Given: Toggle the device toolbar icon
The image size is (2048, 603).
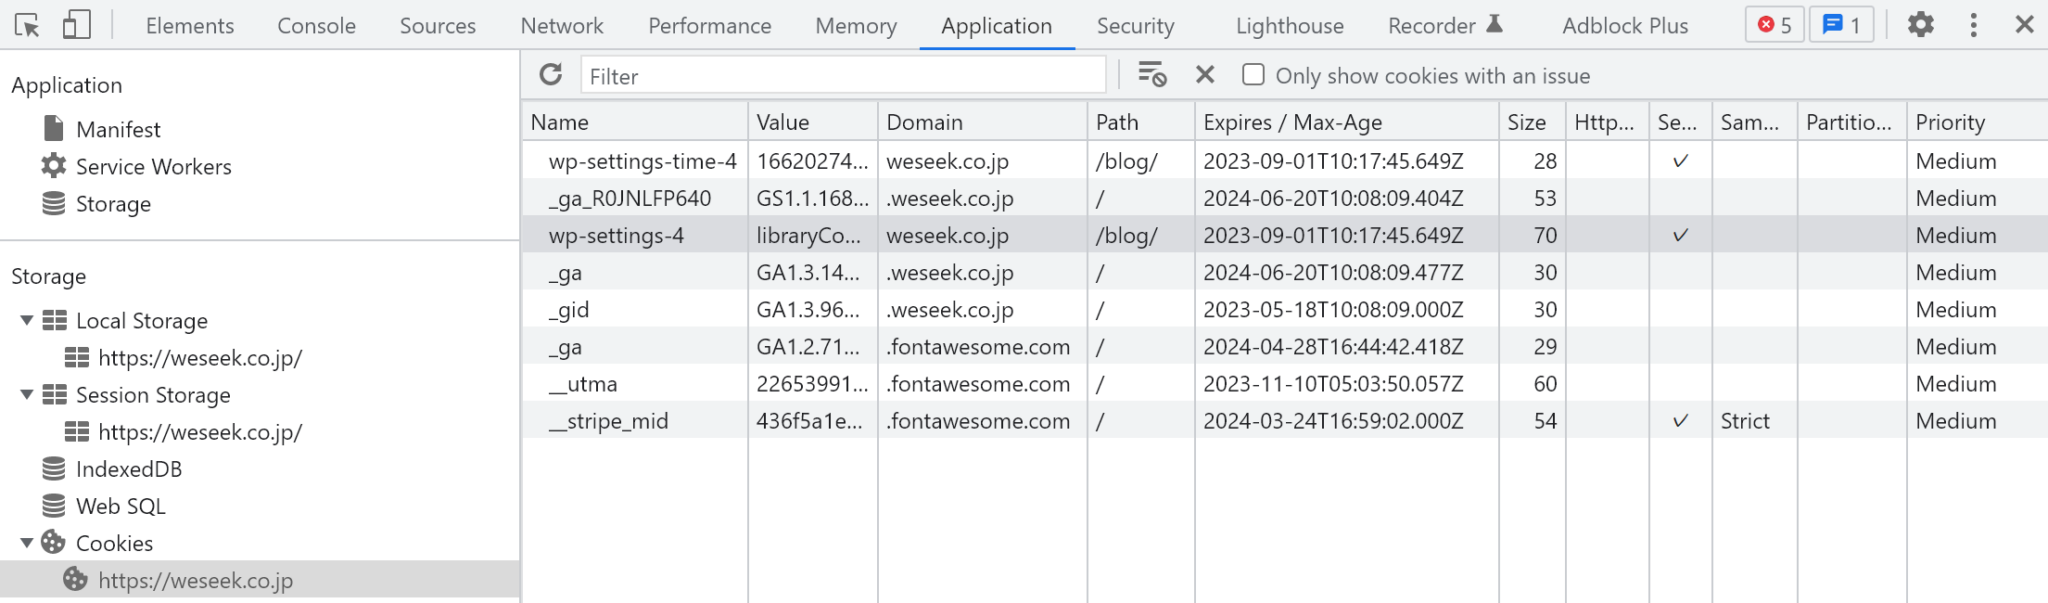Looking at the screenshot, I should 76,26.
